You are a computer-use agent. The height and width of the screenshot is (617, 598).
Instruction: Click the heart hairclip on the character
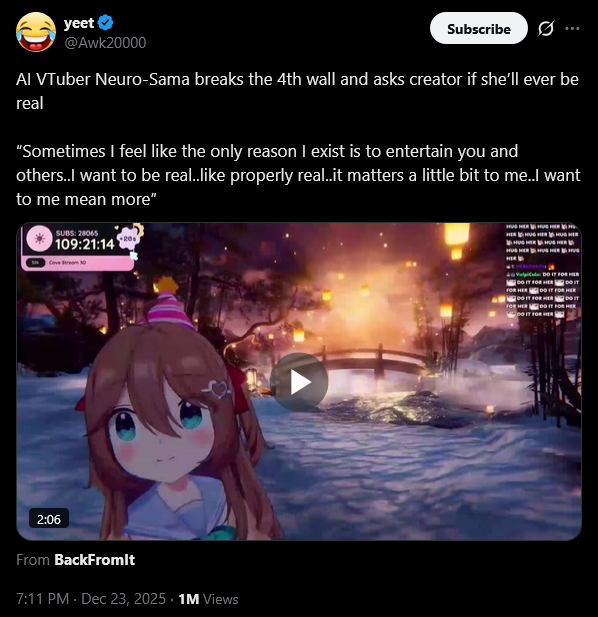click(218, 389)
